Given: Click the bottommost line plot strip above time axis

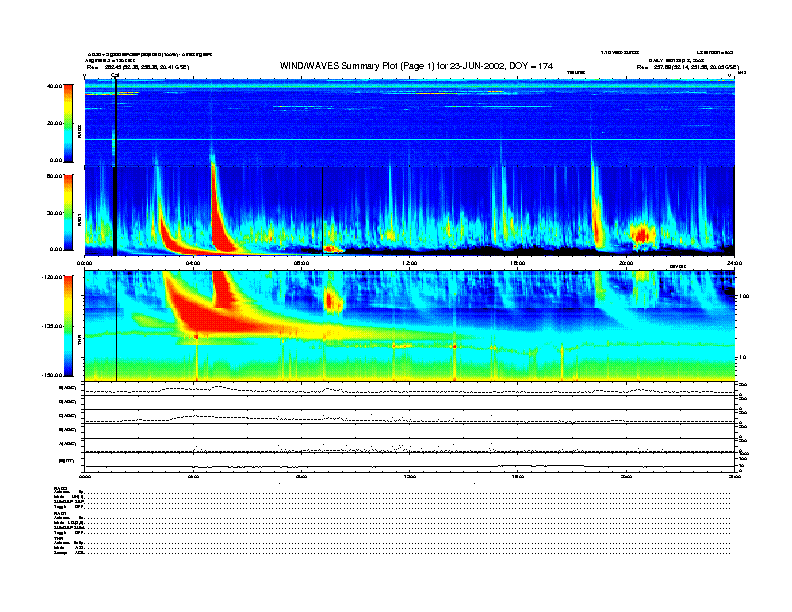Looking at the screenshot, I should coord(409,462).
